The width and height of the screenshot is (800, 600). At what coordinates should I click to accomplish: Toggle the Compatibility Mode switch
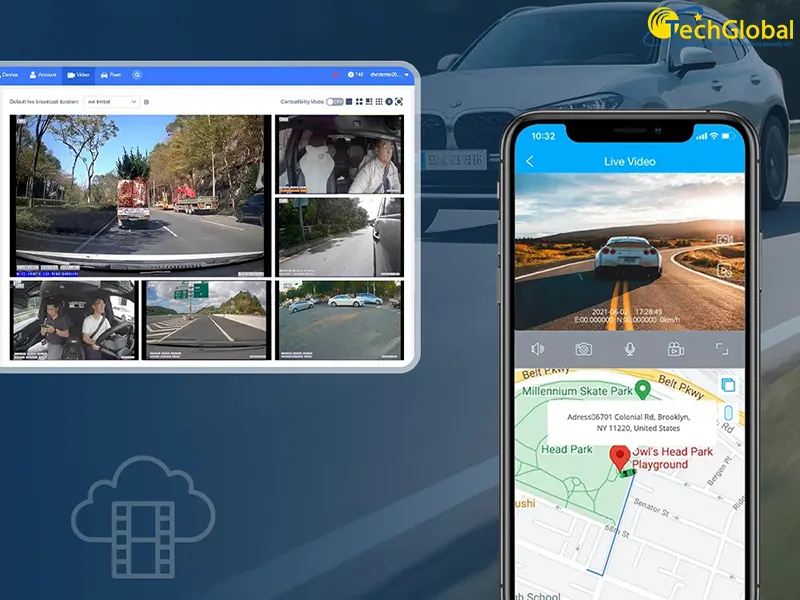click(x=335, y=102)
